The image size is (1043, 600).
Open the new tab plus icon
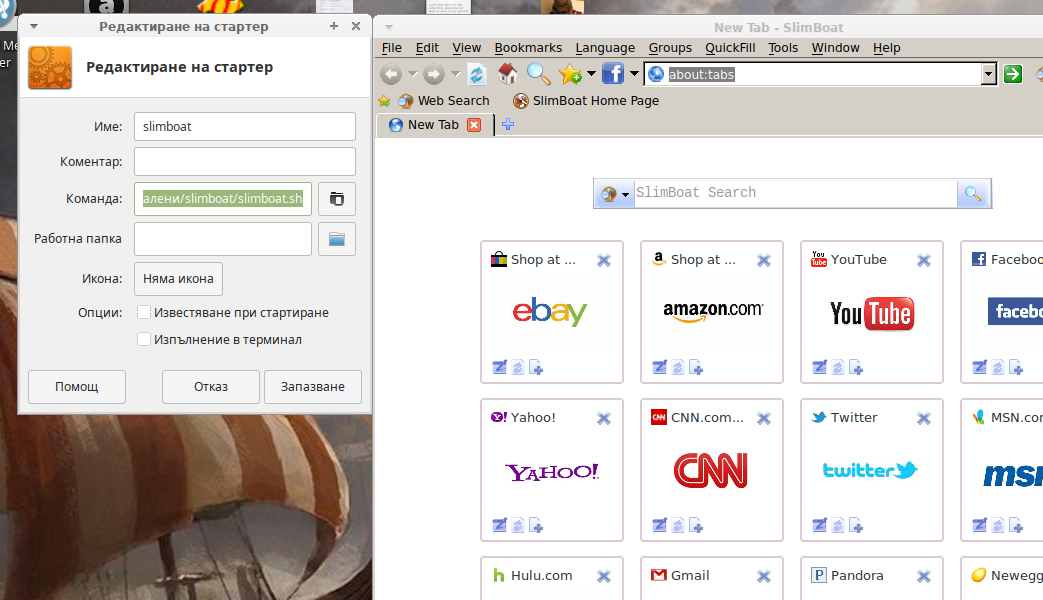point(508,124)
